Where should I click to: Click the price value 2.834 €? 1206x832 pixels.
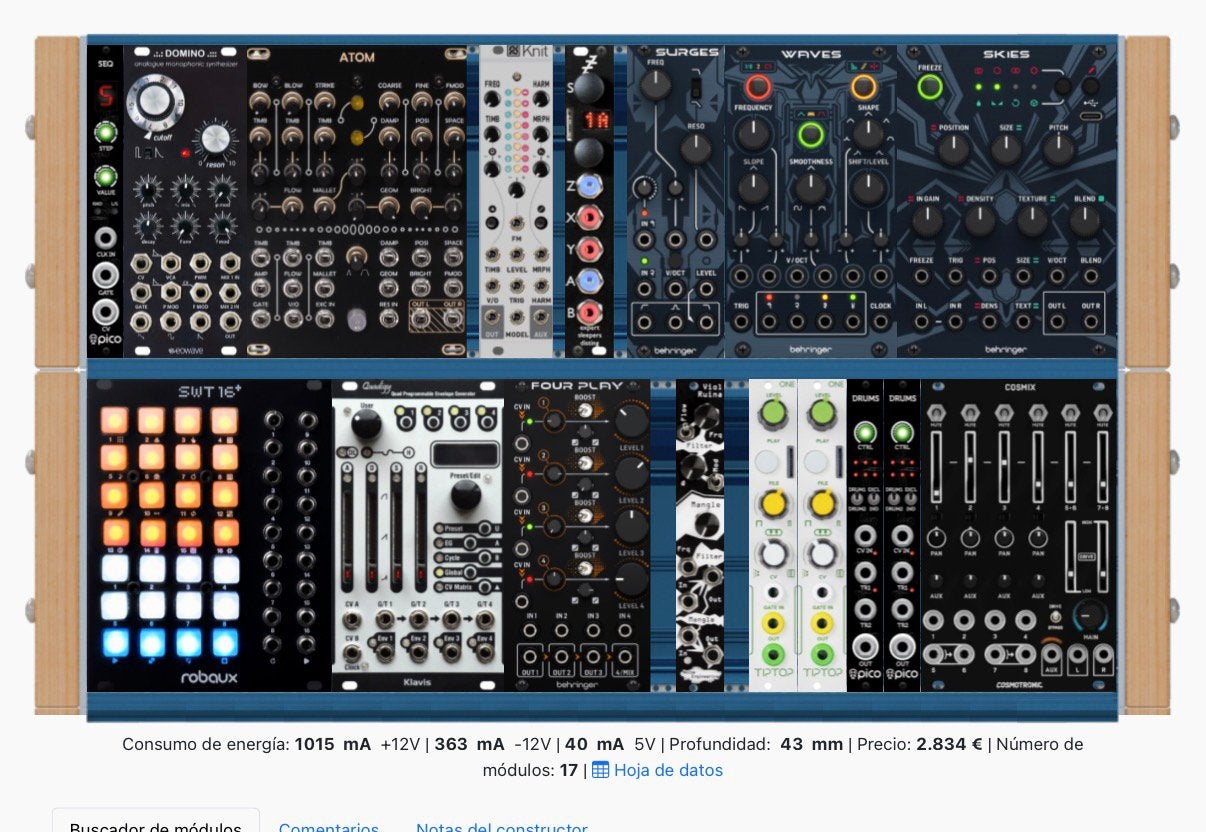[949, 744]
